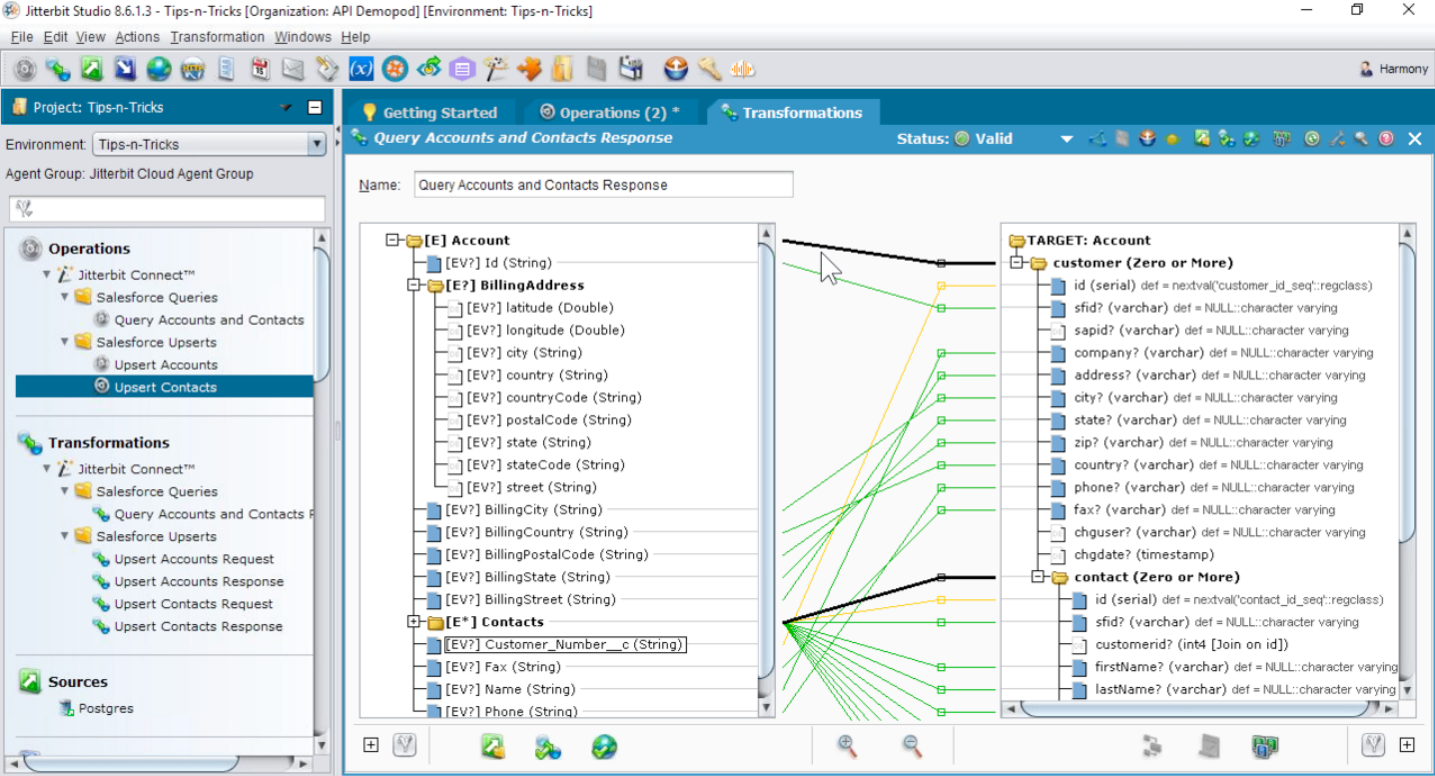Open help via the question mark icon
1435x776 pixels.
point(1385,139)
